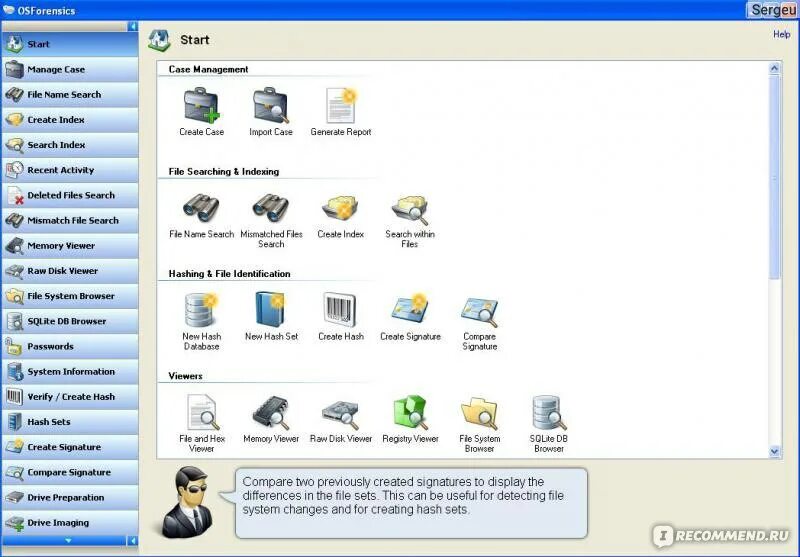Click the main panel vertical scrollbar thumb

coord(774,177)
